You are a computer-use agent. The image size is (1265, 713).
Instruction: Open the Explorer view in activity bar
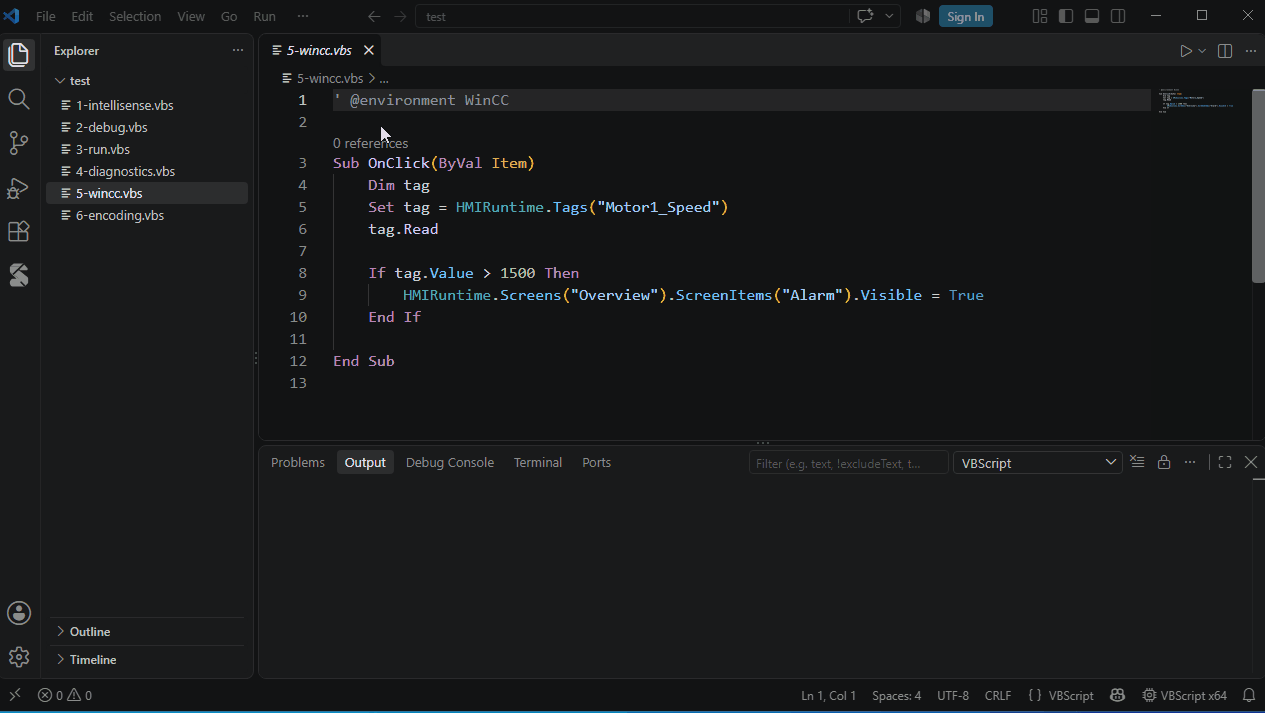[x=19, y=55]
